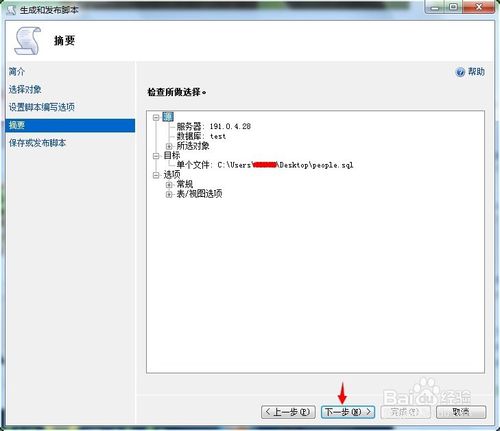Expand the 表/视图选项 node
The image size is (500, 431).
coord(169,194)
